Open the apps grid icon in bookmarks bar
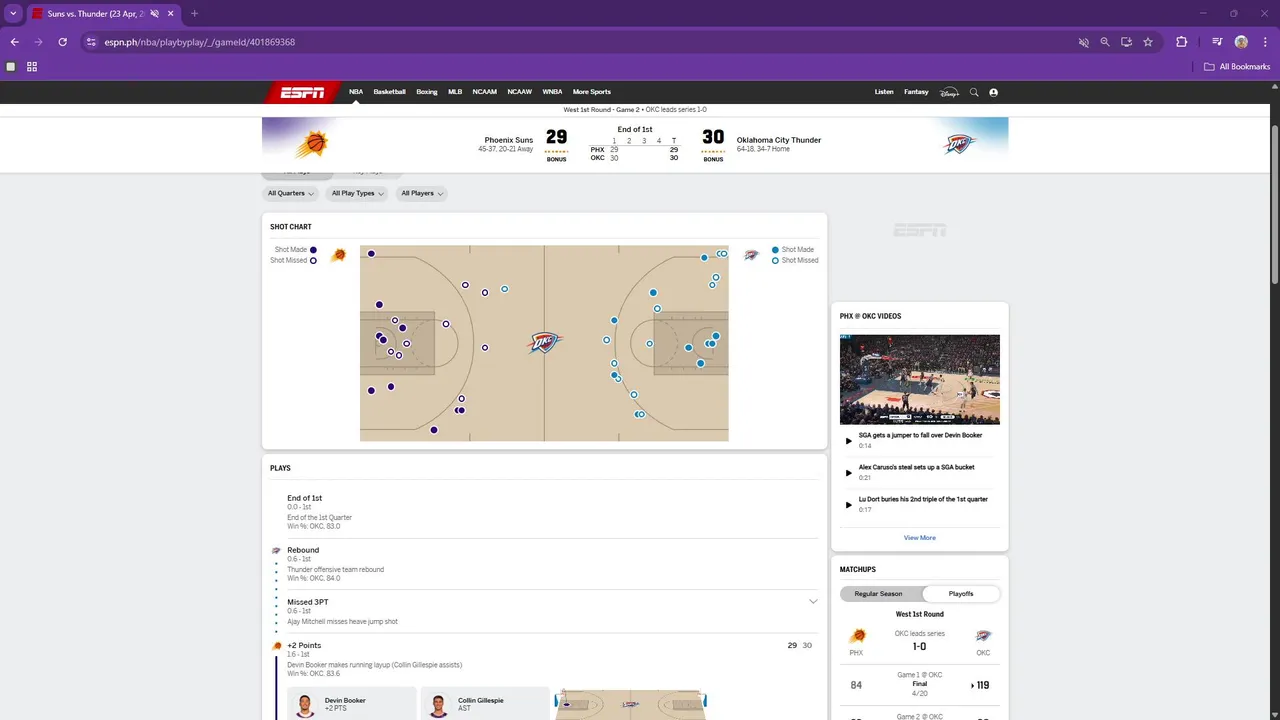Viewport: 1280px width, 720px height. point(32,67)
